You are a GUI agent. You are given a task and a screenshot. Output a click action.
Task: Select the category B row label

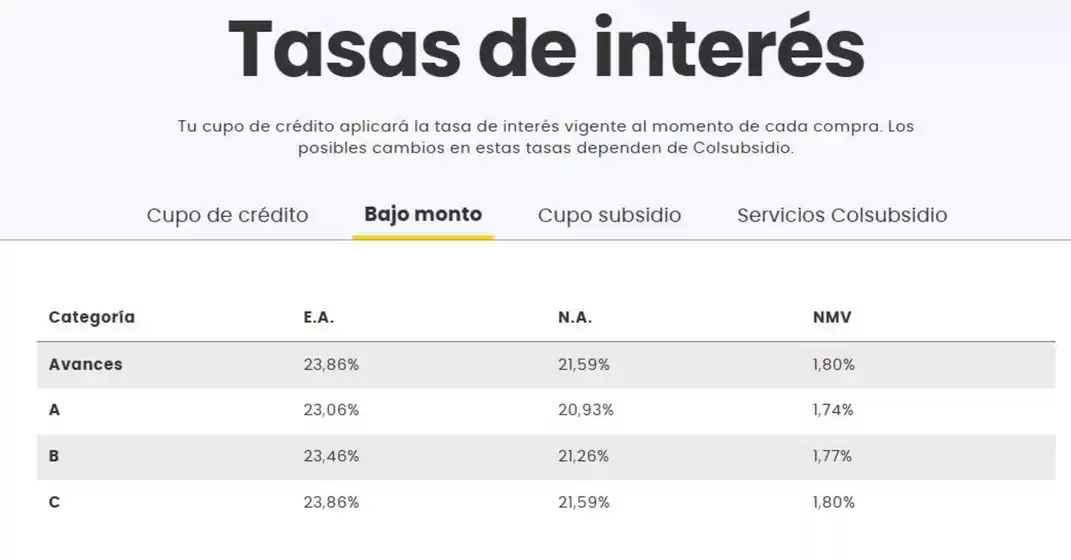point(54,456)
